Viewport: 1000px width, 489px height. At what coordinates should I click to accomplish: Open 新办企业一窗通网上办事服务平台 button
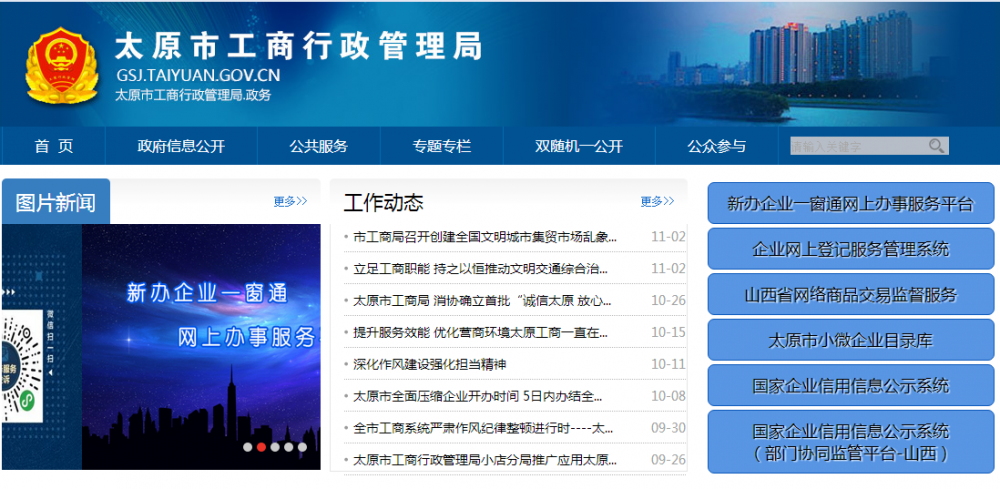click(850, 203)
